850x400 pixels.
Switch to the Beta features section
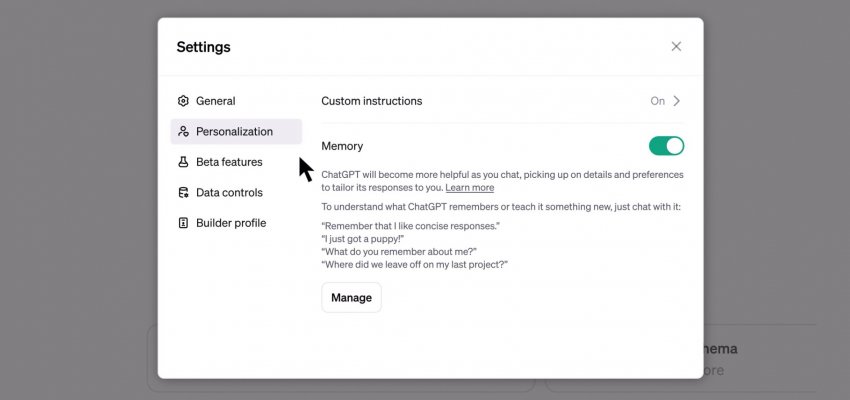pos(229,162)
